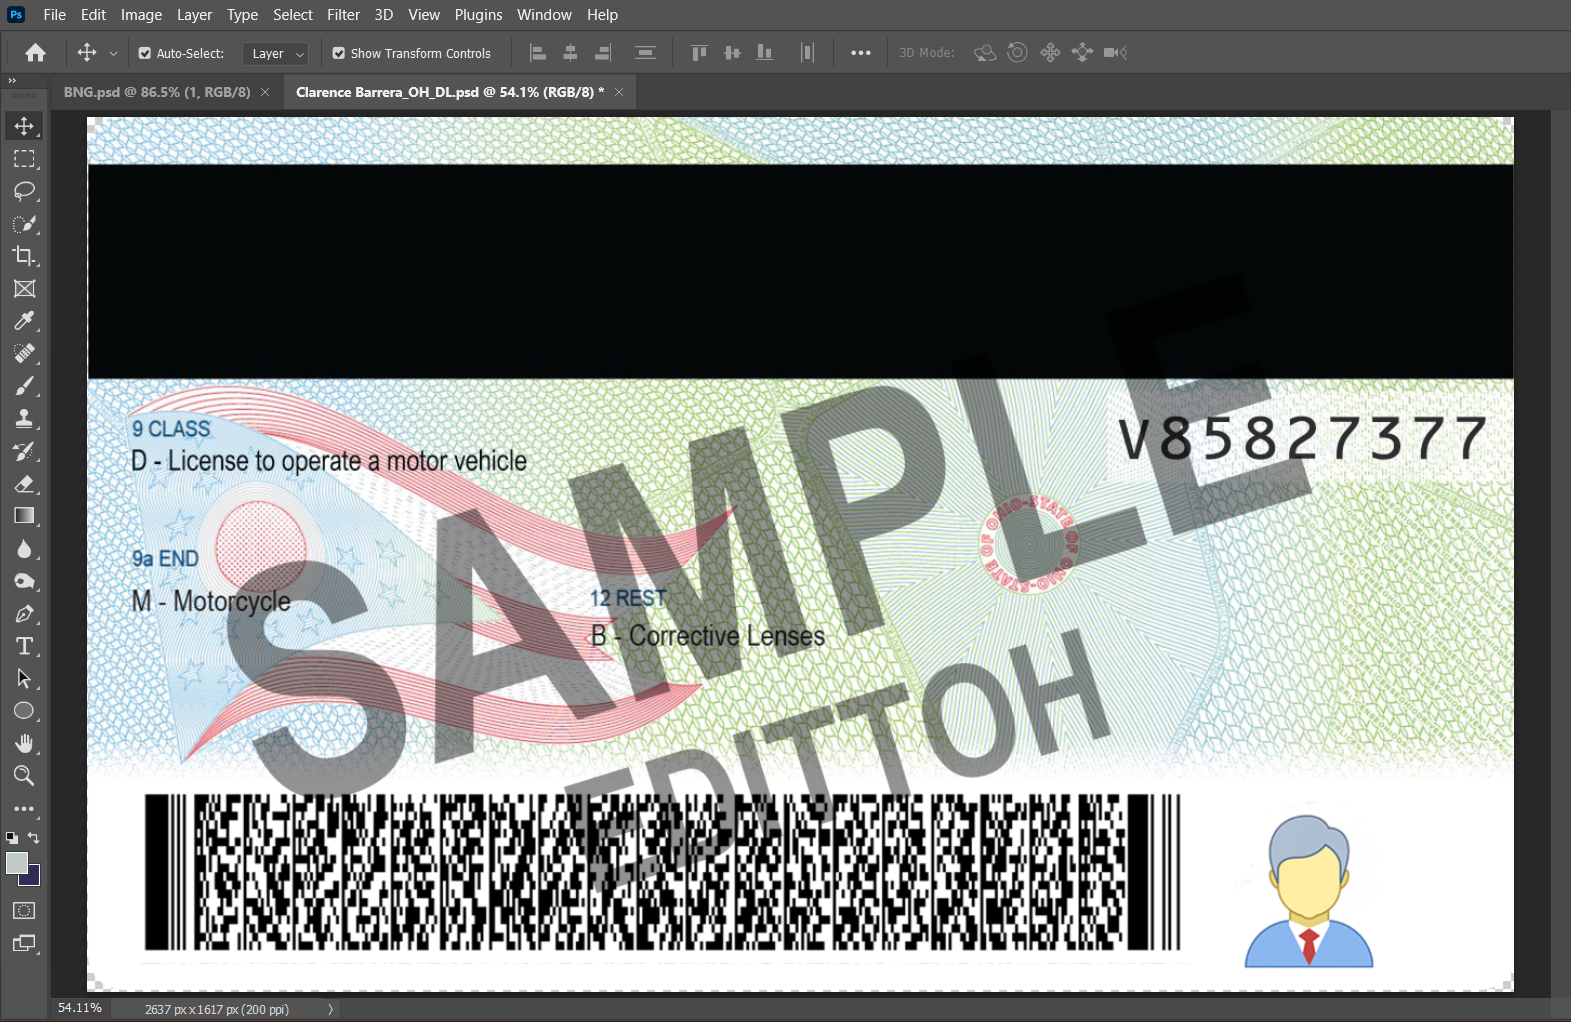Click the 54.11% zoom level field

pyautogui.click(x=80, y=1008)
